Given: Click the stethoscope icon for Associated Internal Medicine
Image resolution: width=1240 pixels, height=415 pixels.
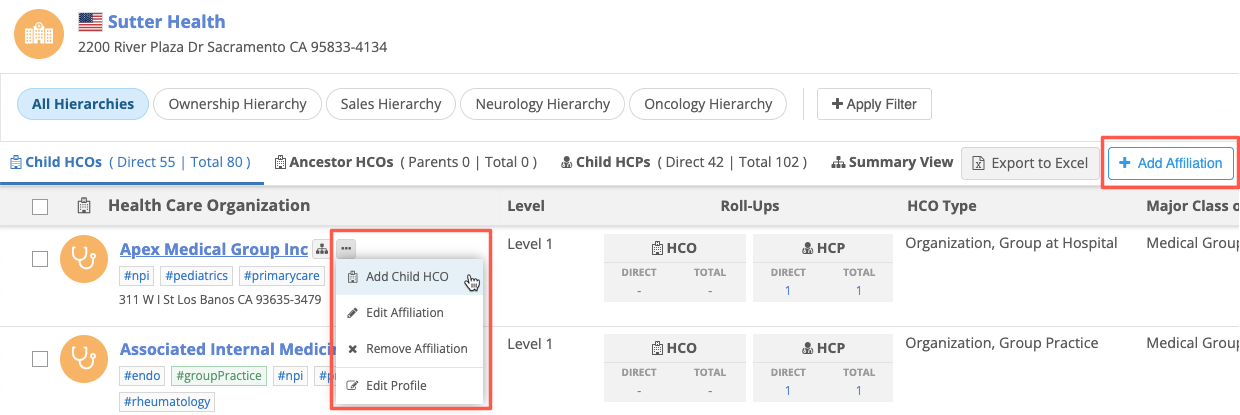Looking at the screenshot, I should click(x=84, y=359).
